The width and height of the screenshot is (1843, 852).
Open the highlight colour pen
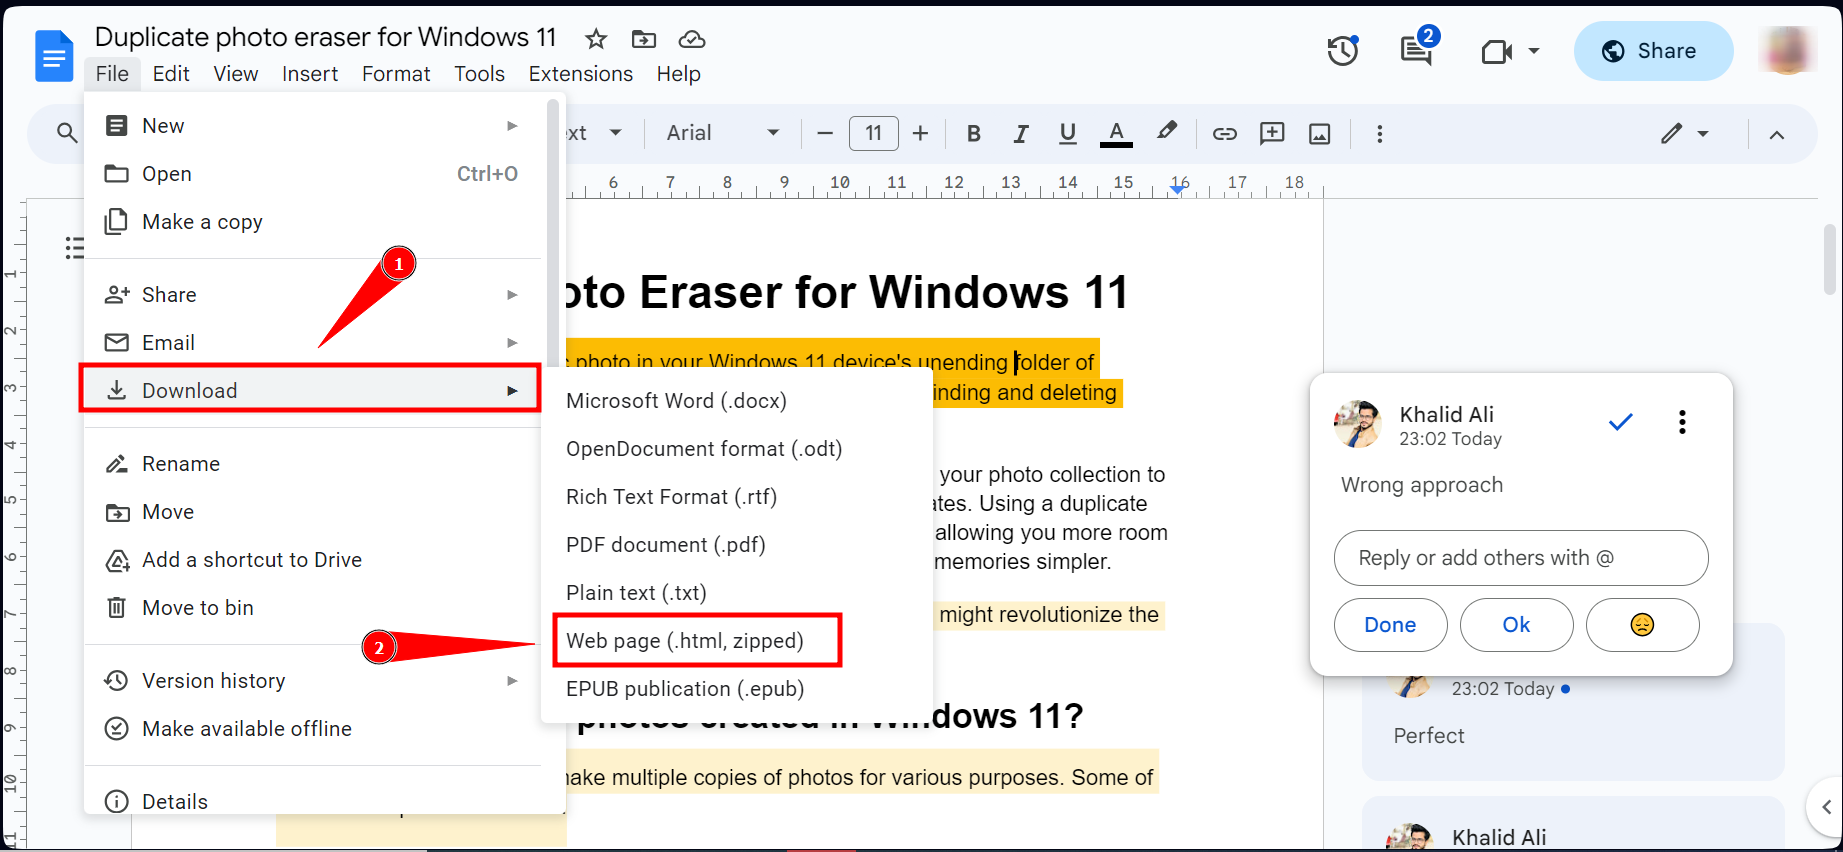(x=1167, y=132)
